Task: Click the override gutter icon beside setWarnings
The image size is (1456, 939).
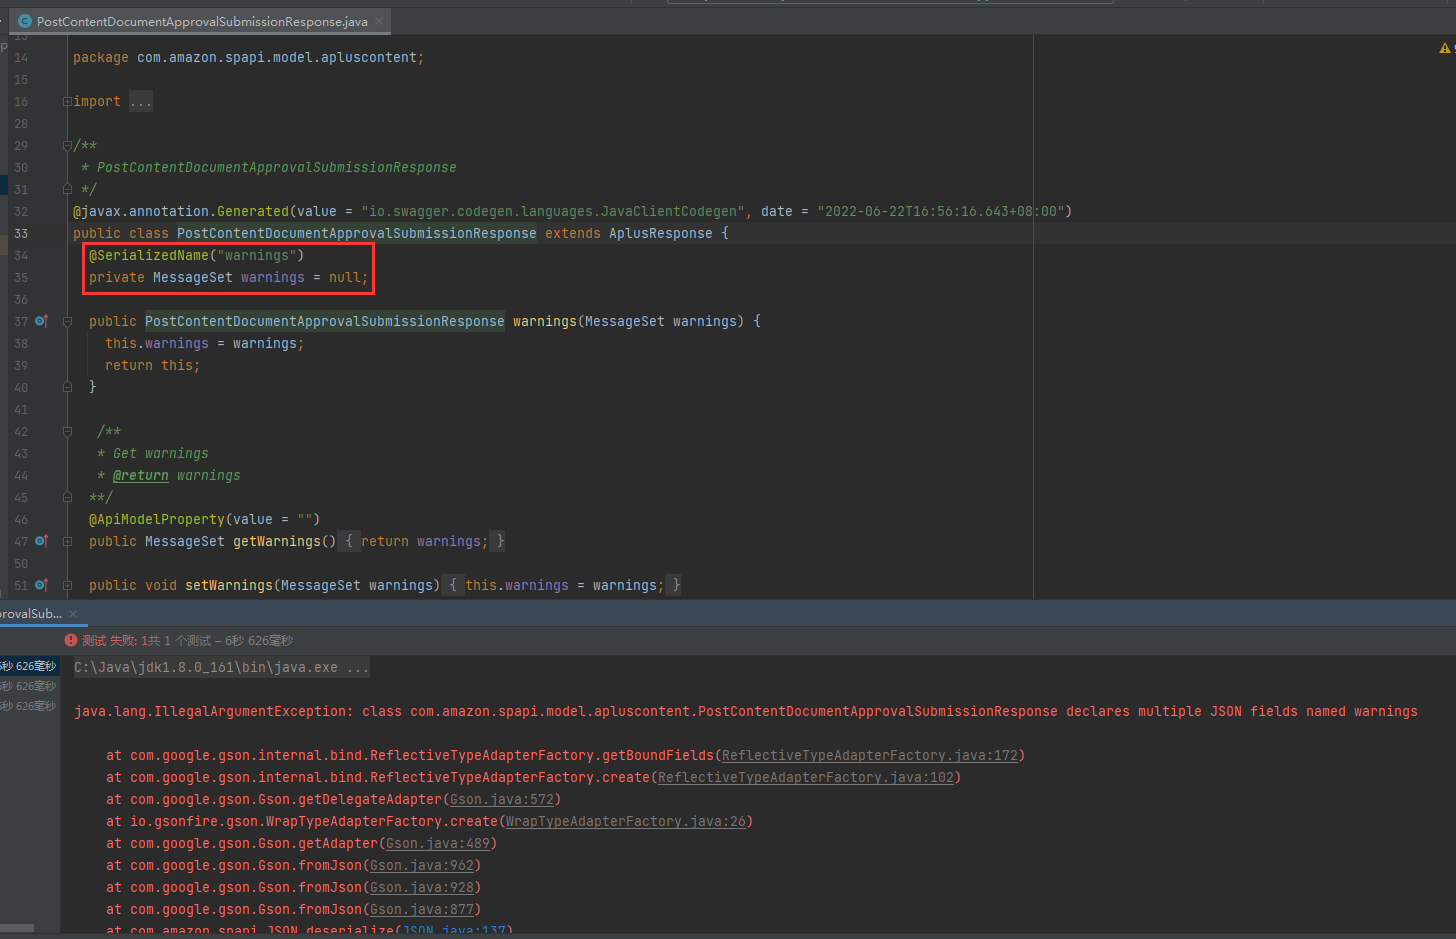Action: (42, 585)
